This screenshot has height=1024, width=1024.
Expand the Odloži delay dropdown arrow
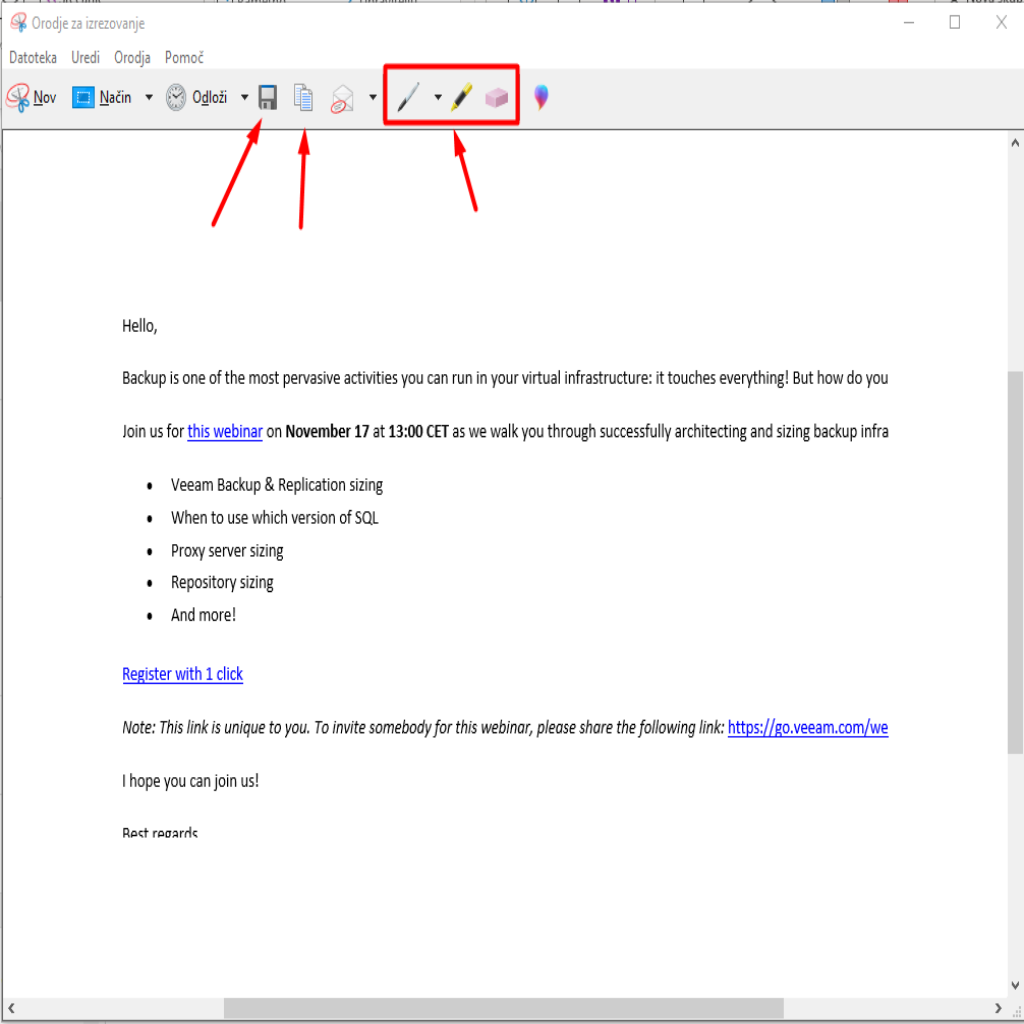(245, 97)
